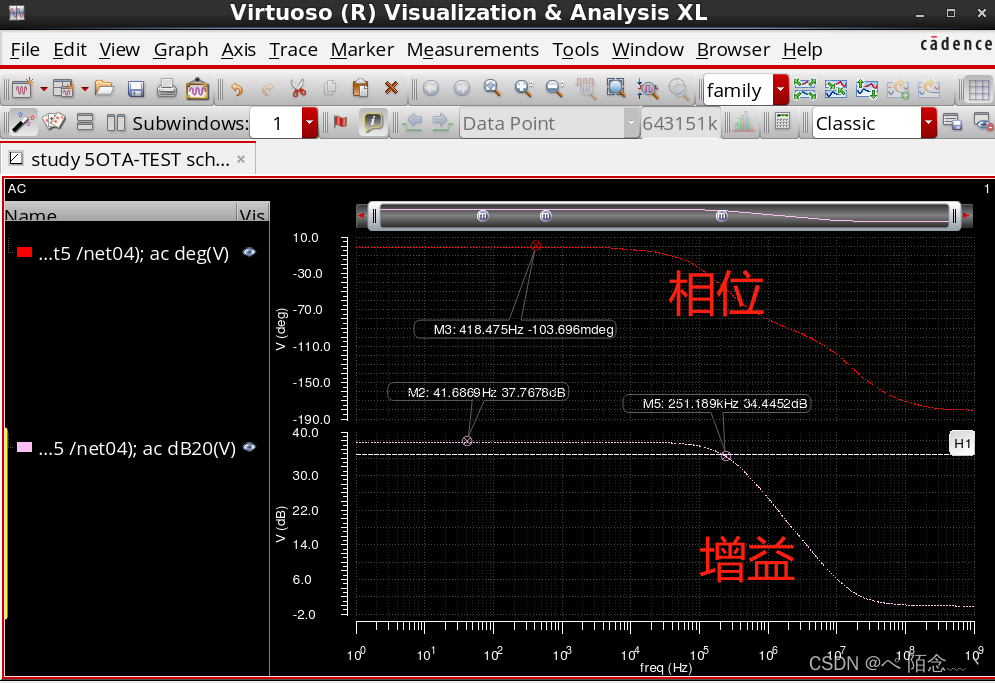The height and width of the screenshot is (683, 995).
Task: Copy the selected trace
Action: pyautogui.click(x=329, y=89)
